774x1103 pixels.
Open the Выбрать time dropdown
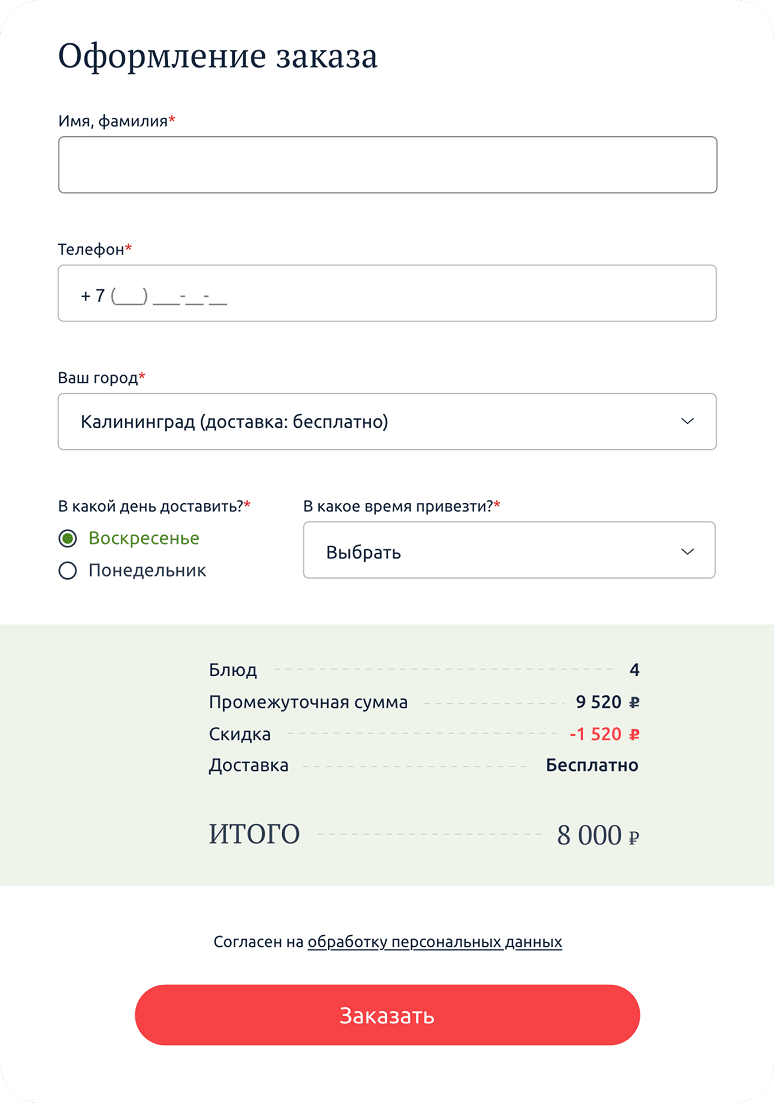click(x=509, y=551)
